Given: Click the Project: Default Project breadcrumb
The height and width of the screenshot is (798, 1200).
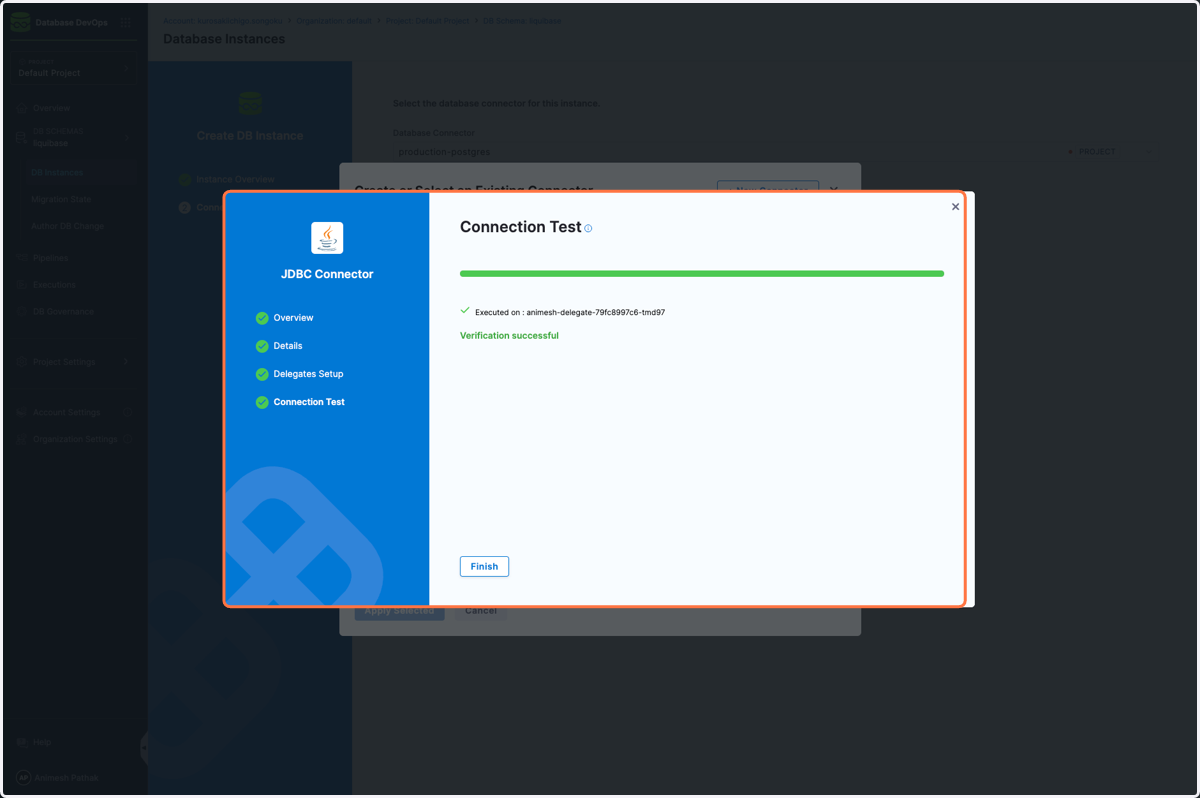Looking at the screenshot, I should click(429, 21).
